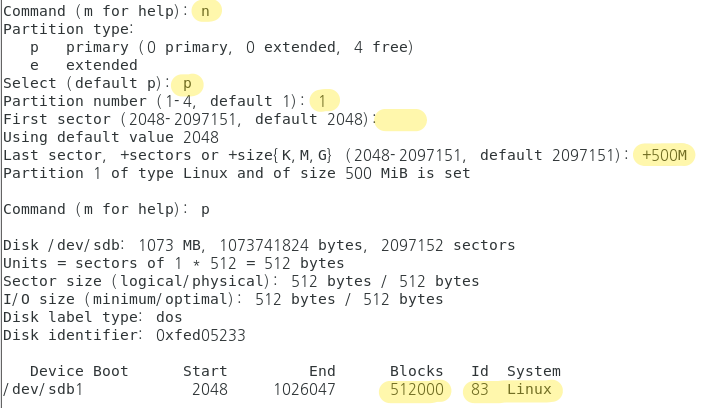Click the Blocks column header
Image resolution: width=712 pixels, height=408 pixels.
pyautogui.click(x=416, y=371)
